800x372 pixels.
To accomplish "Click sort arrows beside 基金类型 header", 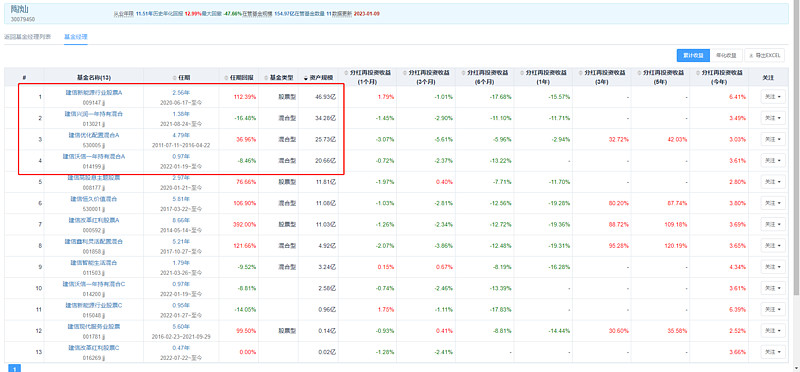I will (266, 78).
